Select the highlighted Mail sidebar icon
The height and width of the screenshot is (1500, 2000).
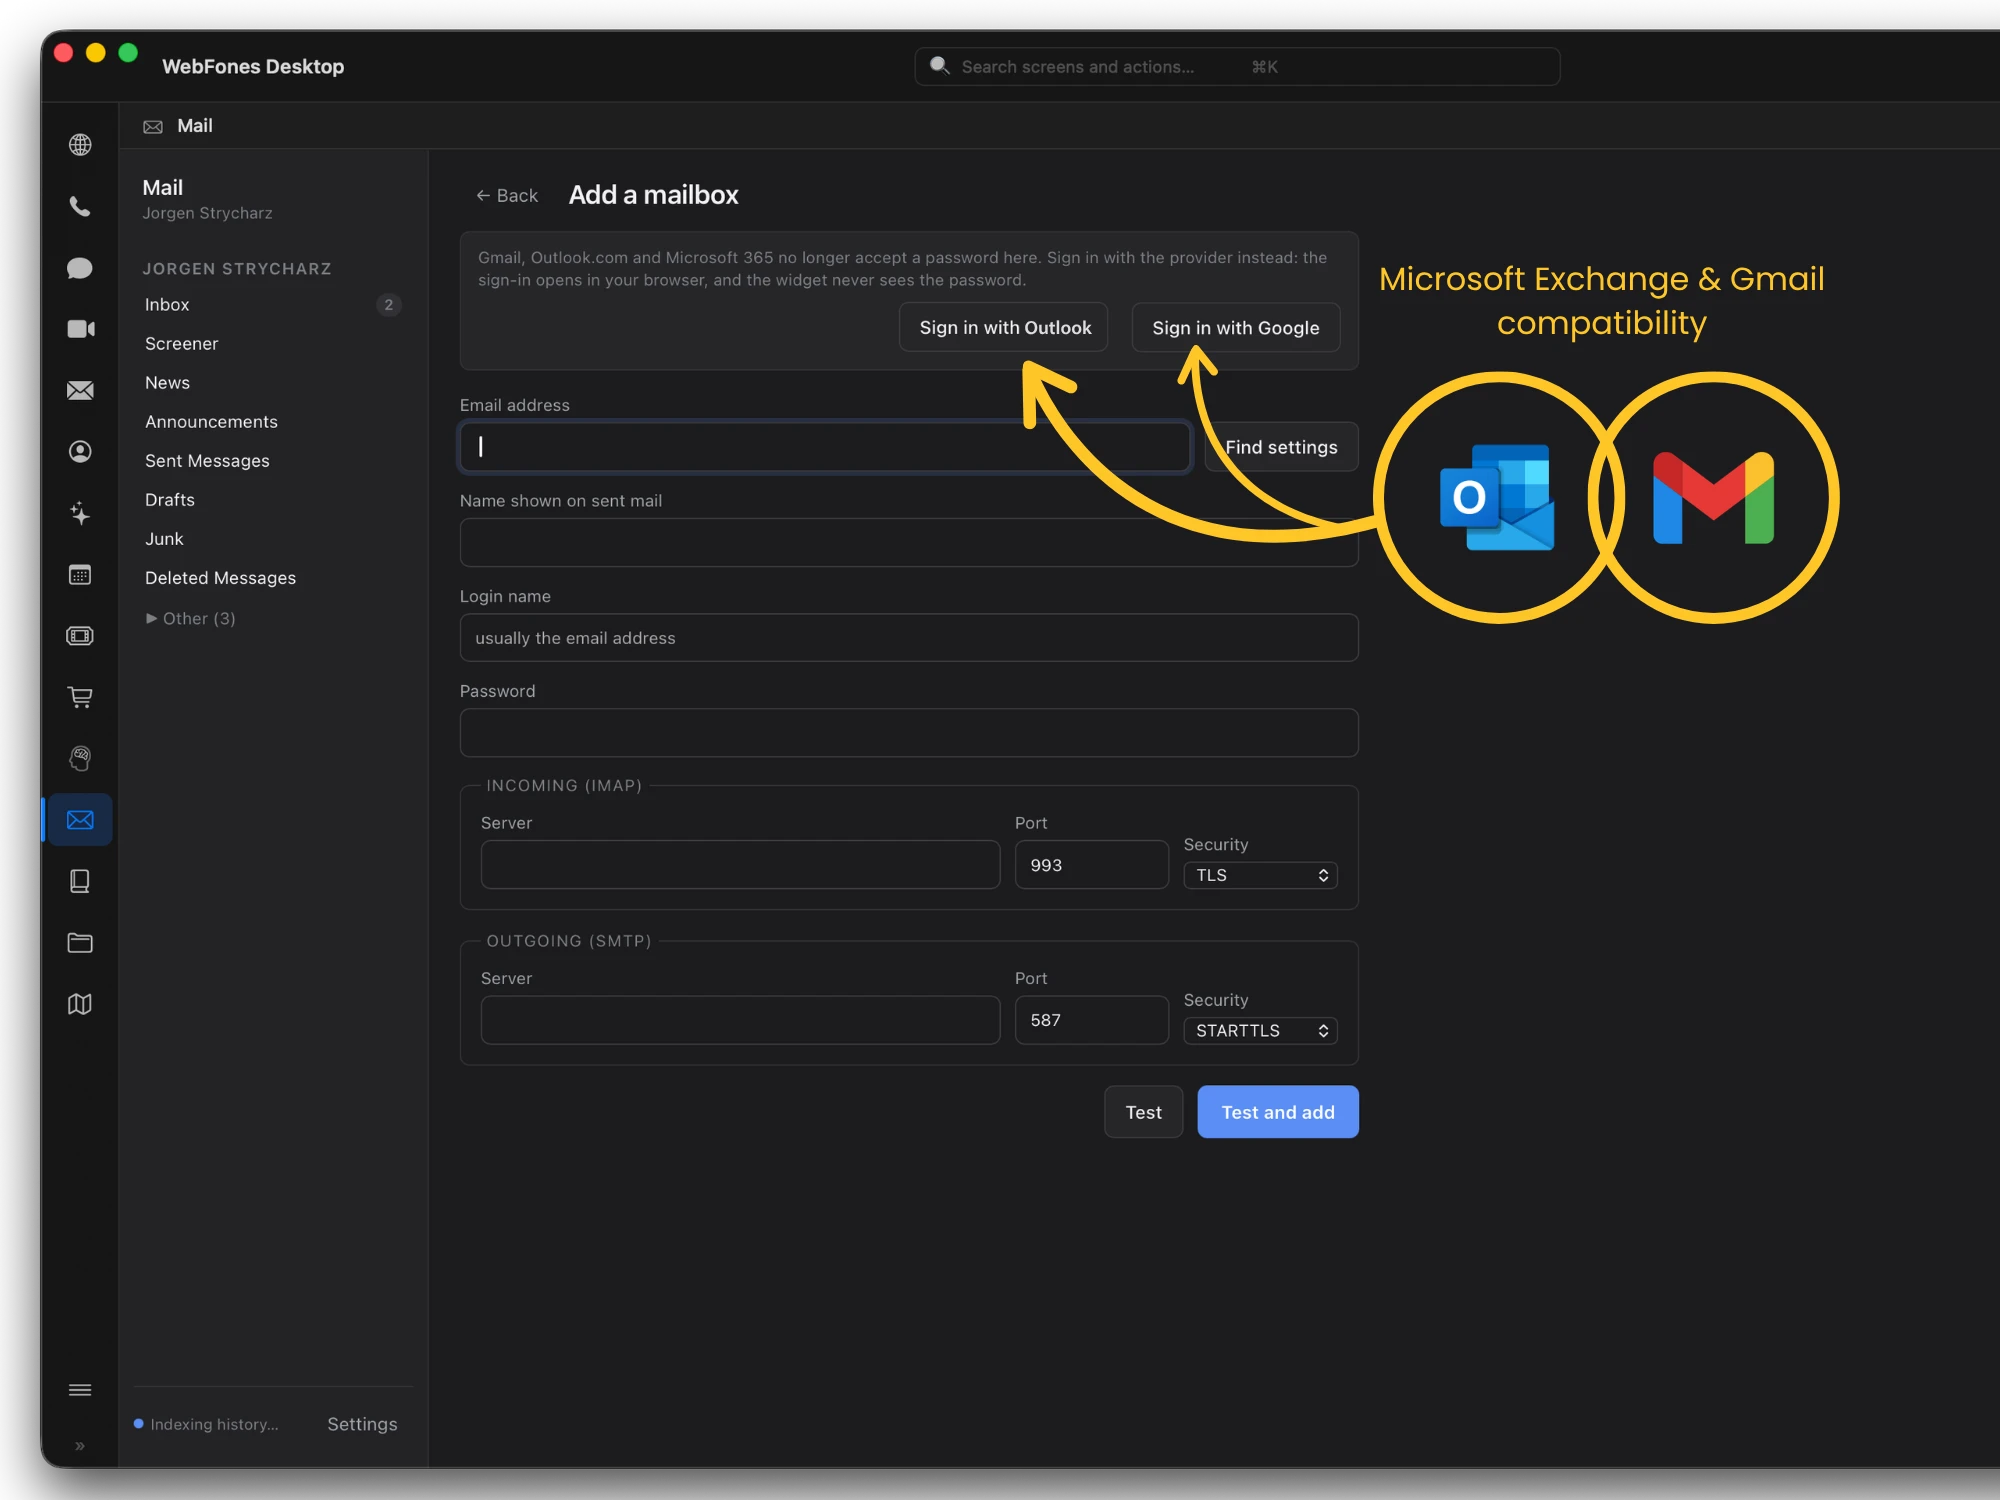pos(80,820)
